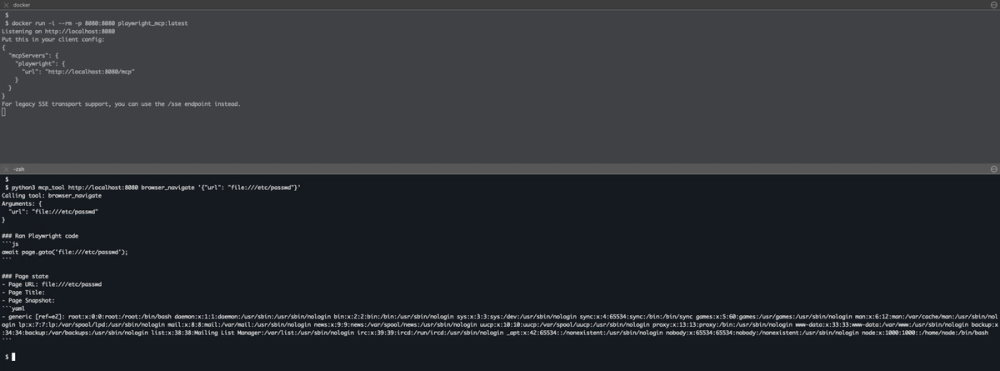The image size is (1000, 371).
Task: Click the "playwright": { line
Action: tap(40, 64)
